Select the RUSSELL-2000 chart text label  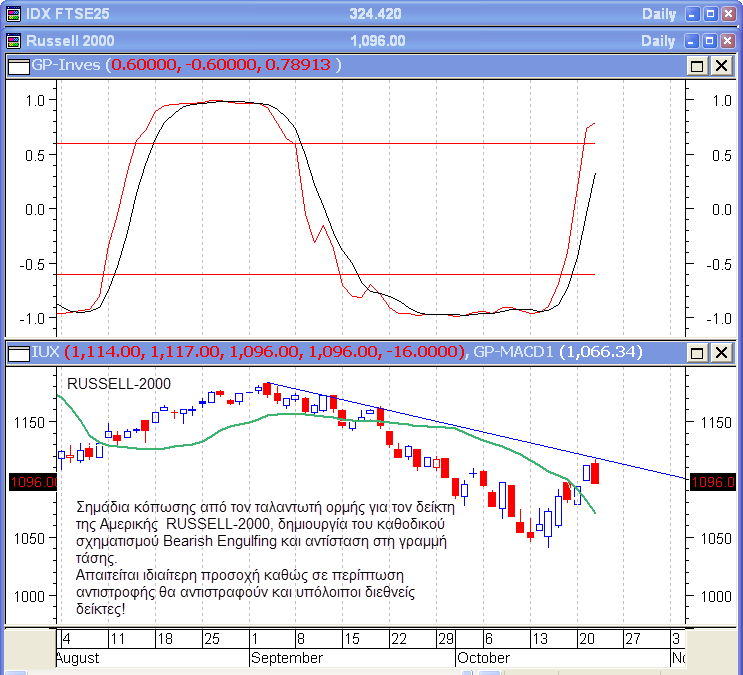[118, 383]
